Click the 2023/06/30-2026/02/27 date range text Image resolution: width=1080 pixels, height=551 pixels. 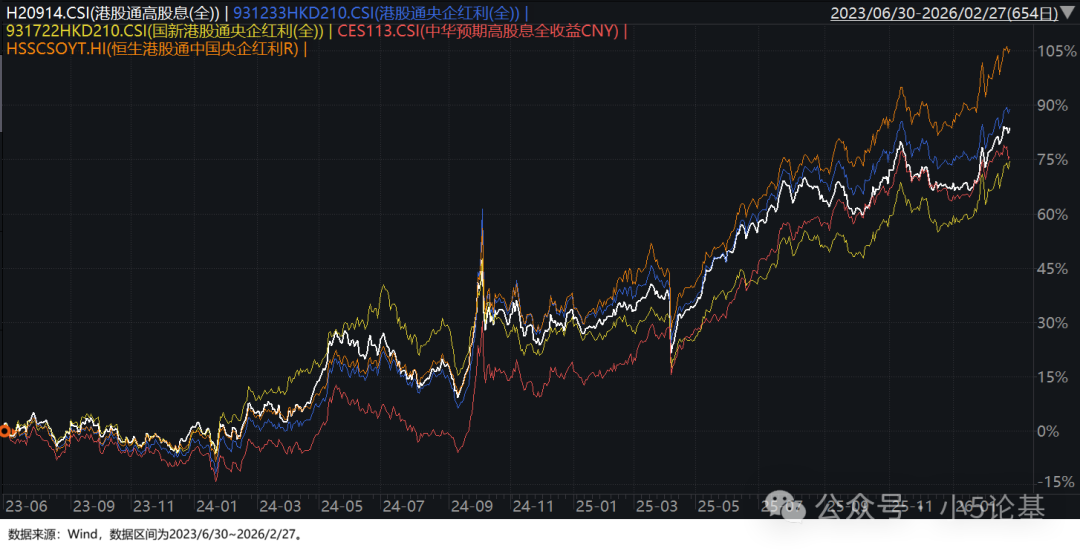(943, 14)
